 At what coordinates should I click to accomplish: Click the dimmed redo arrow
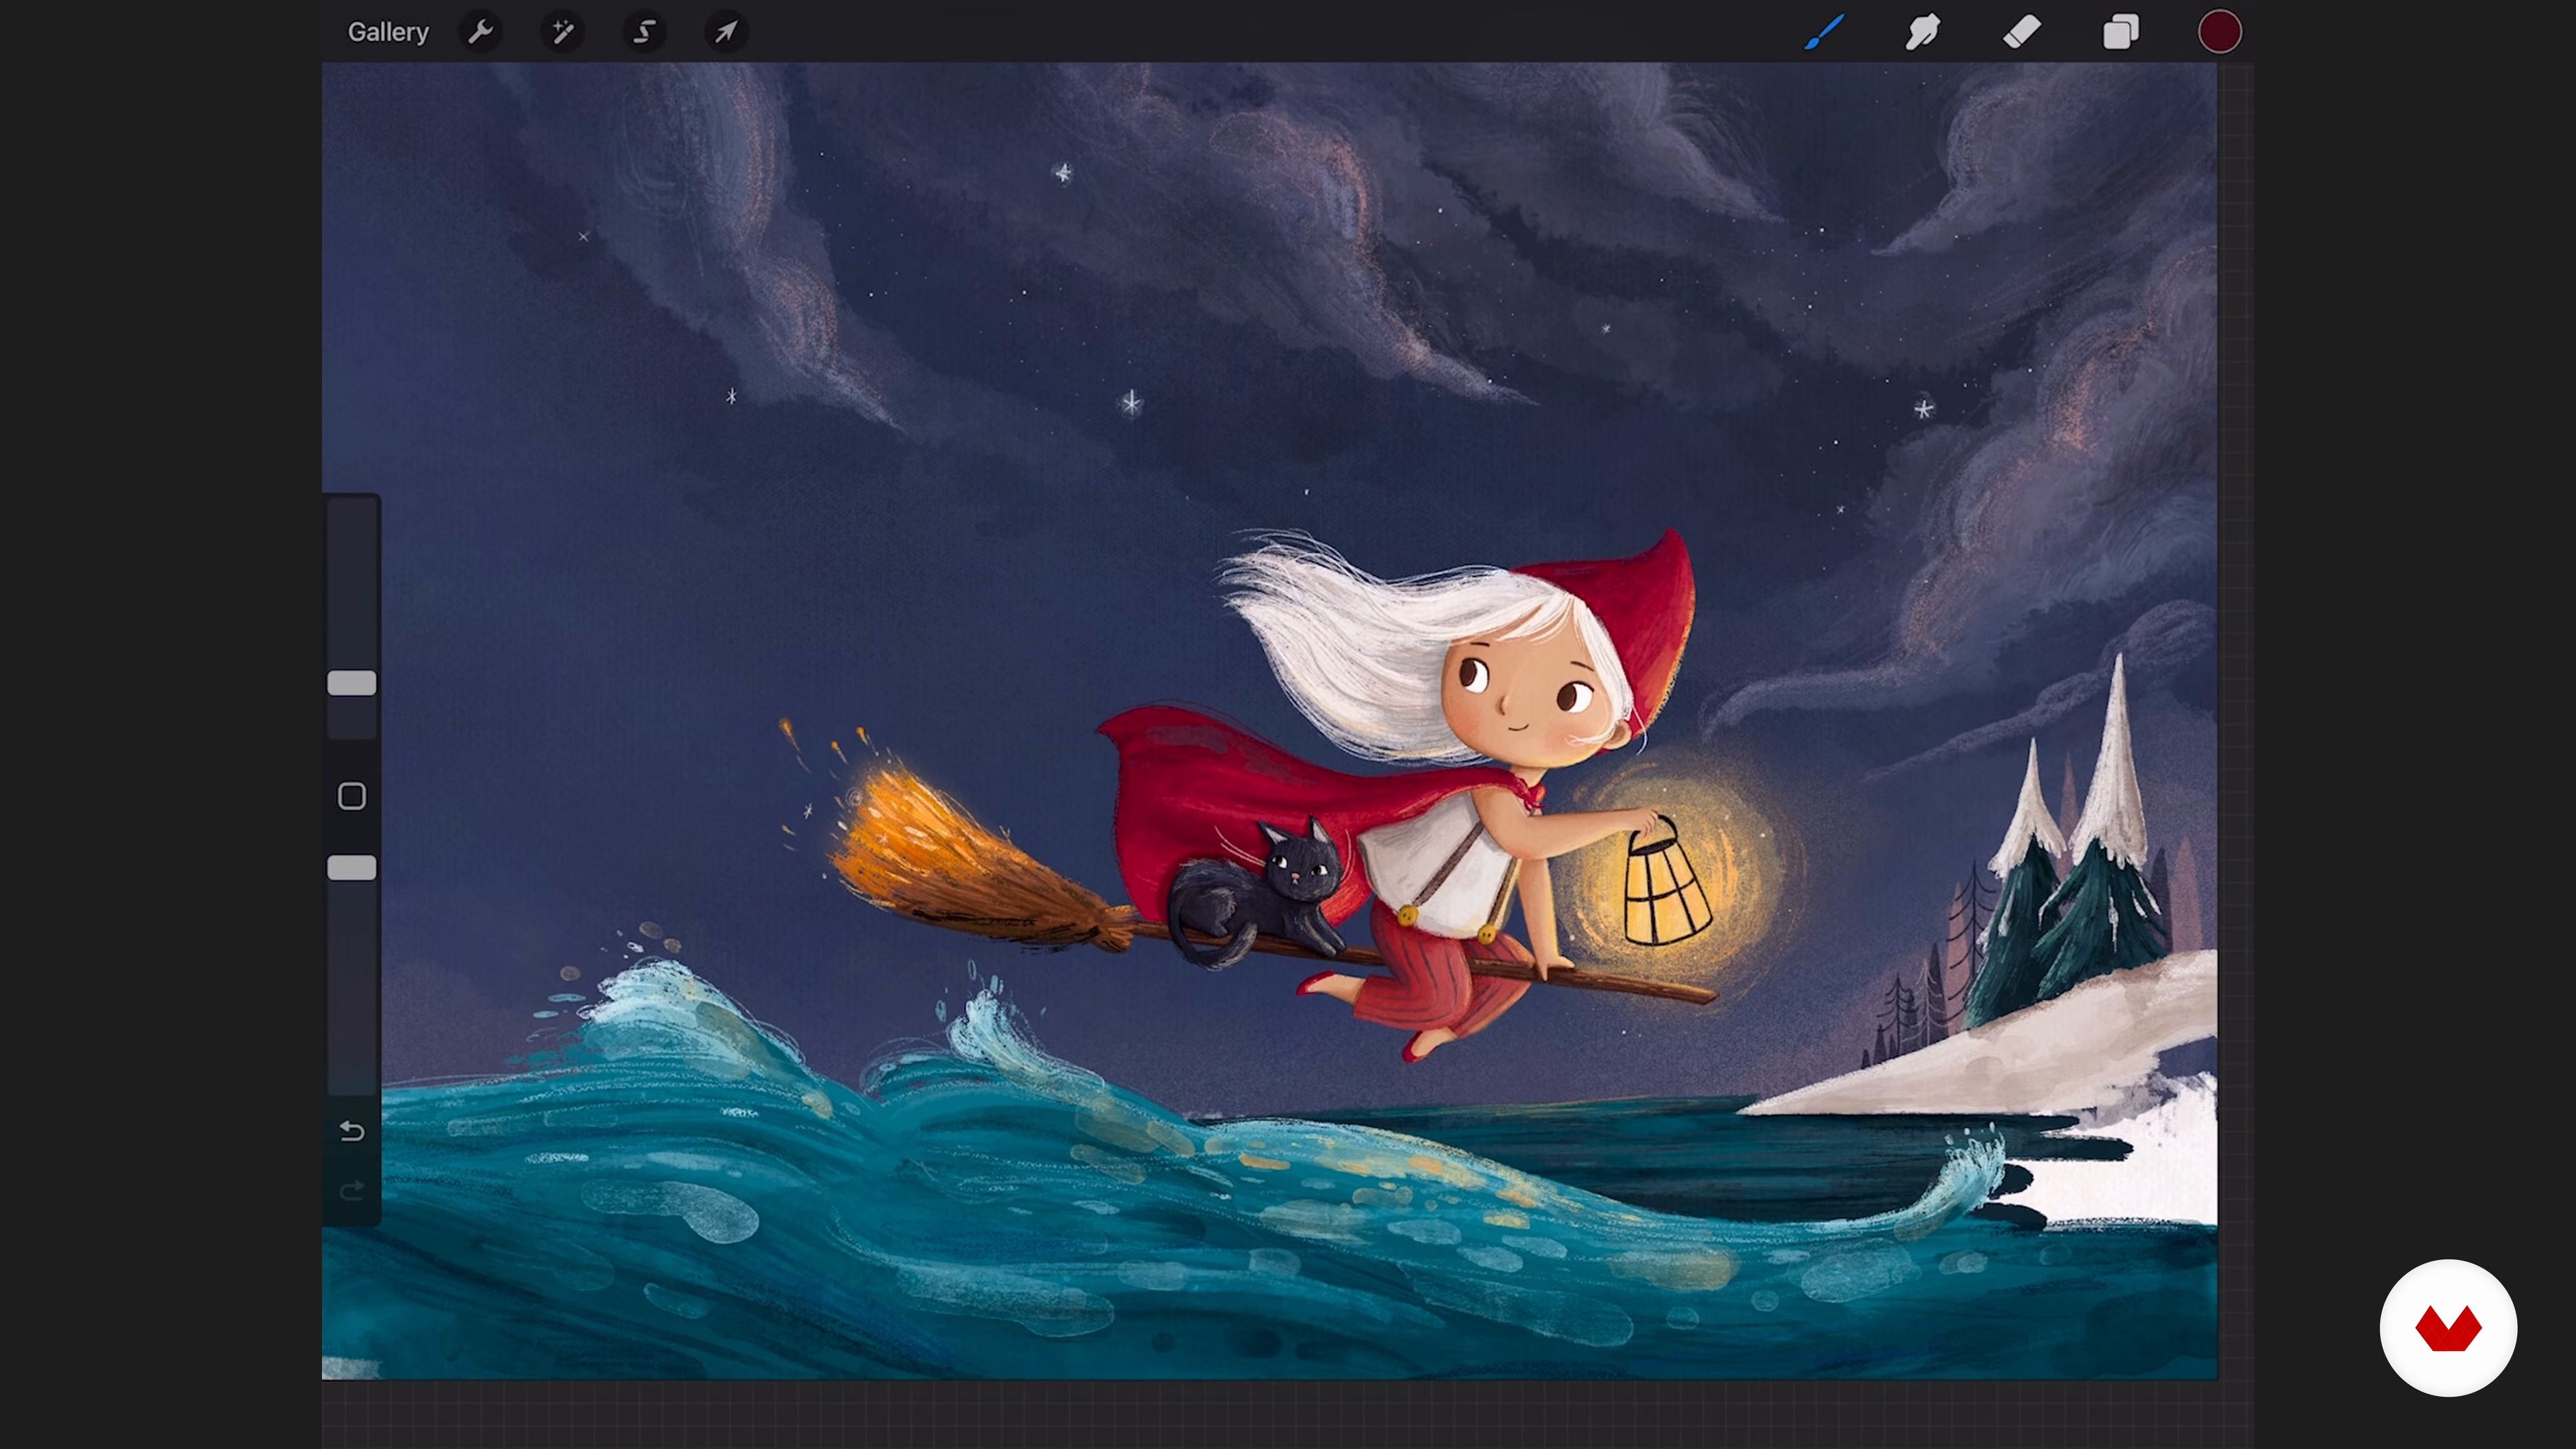352,1190
